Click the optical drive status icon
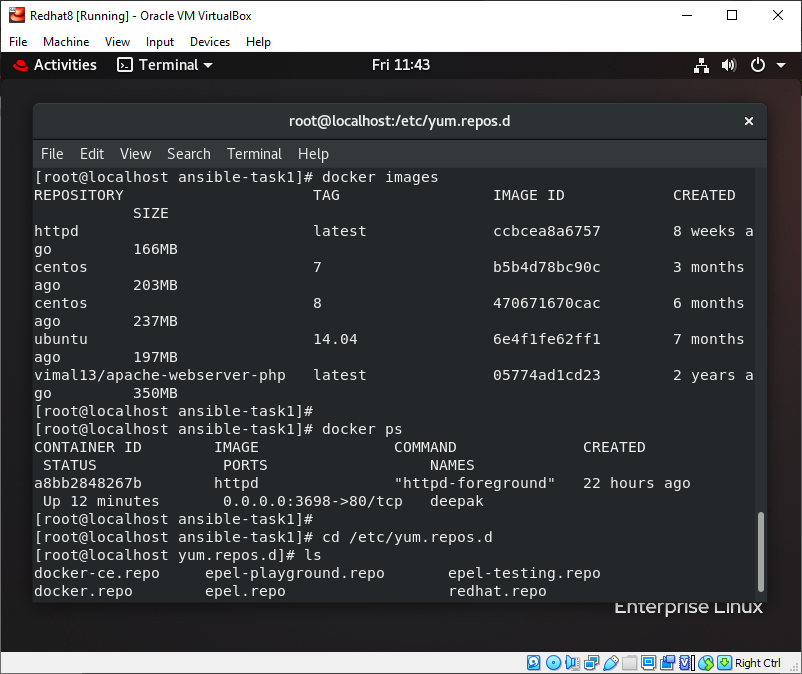The image size is (802, 674). pyautogui.click(x=554, y=662)
